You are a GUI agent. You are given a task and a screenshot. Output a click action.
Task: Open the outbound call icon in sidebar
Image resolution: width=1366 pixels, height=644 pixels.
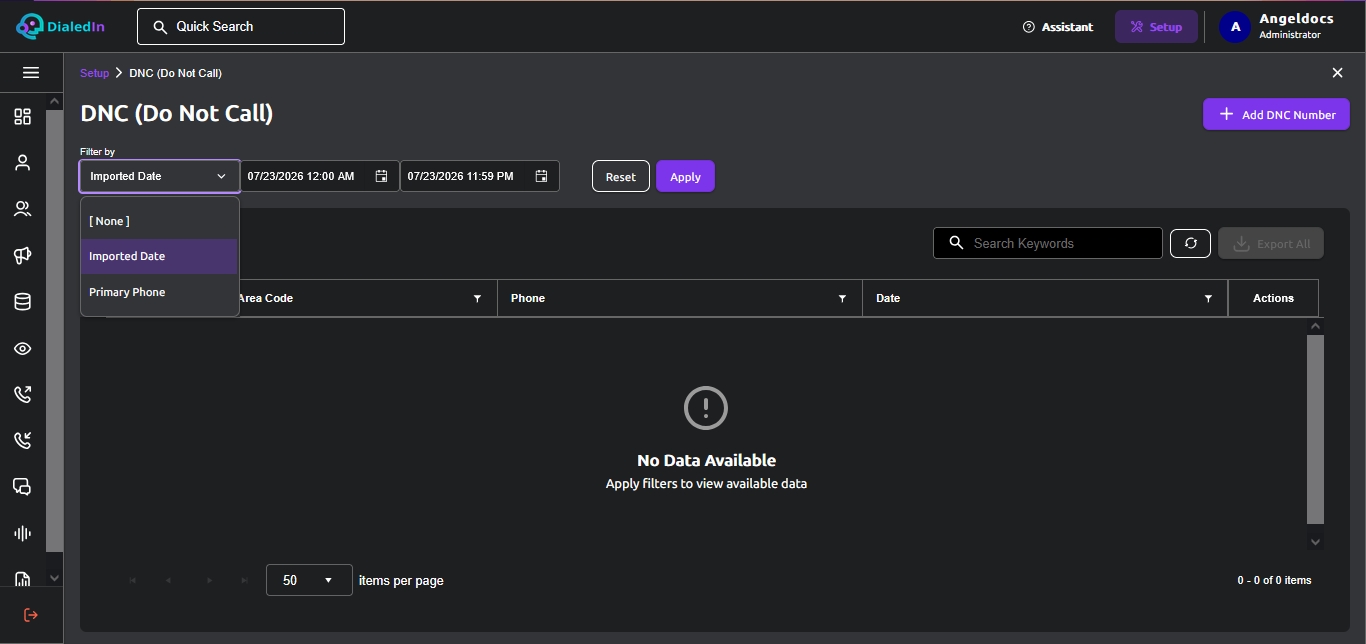tap(22, 394)
